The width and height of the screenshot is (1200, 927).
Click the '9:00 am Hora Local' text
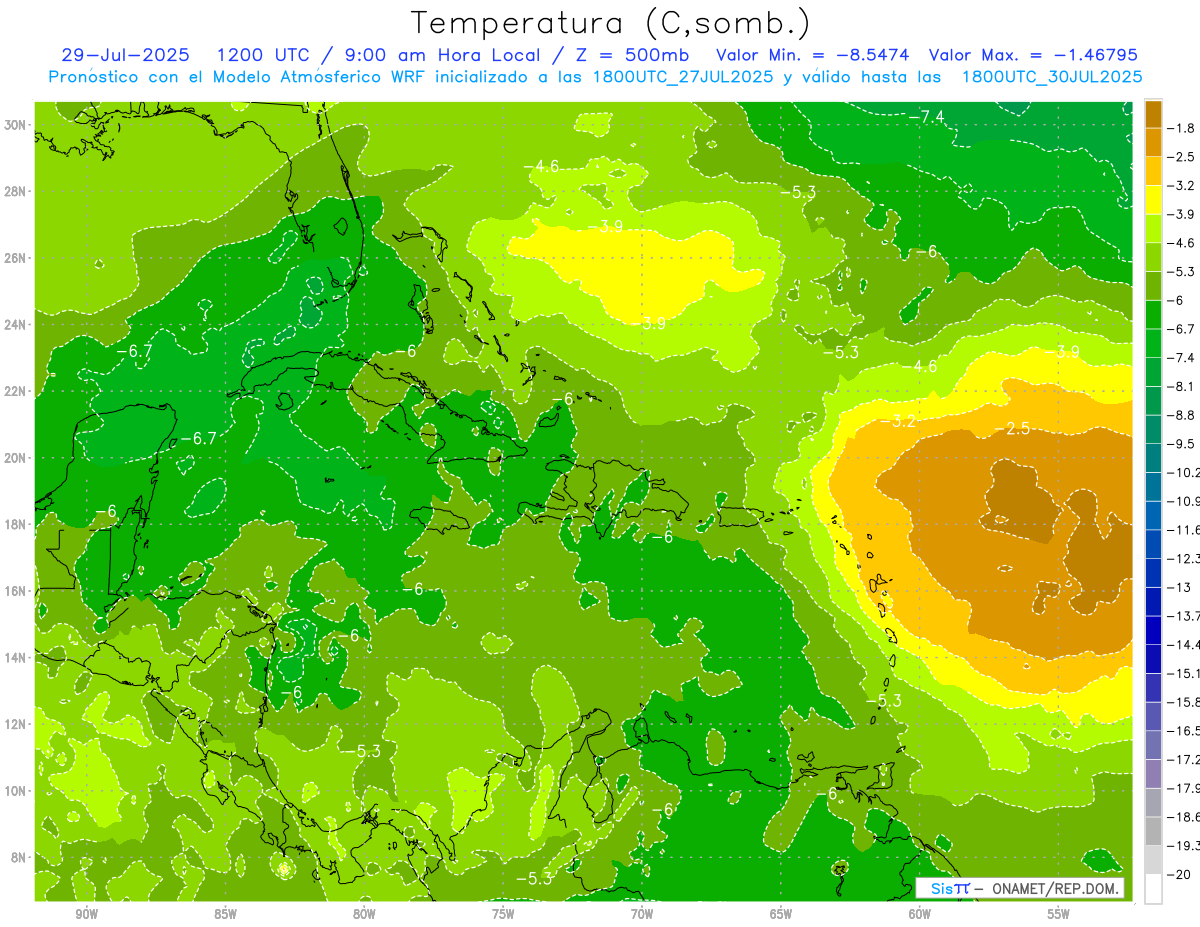[x=443, y=55]
